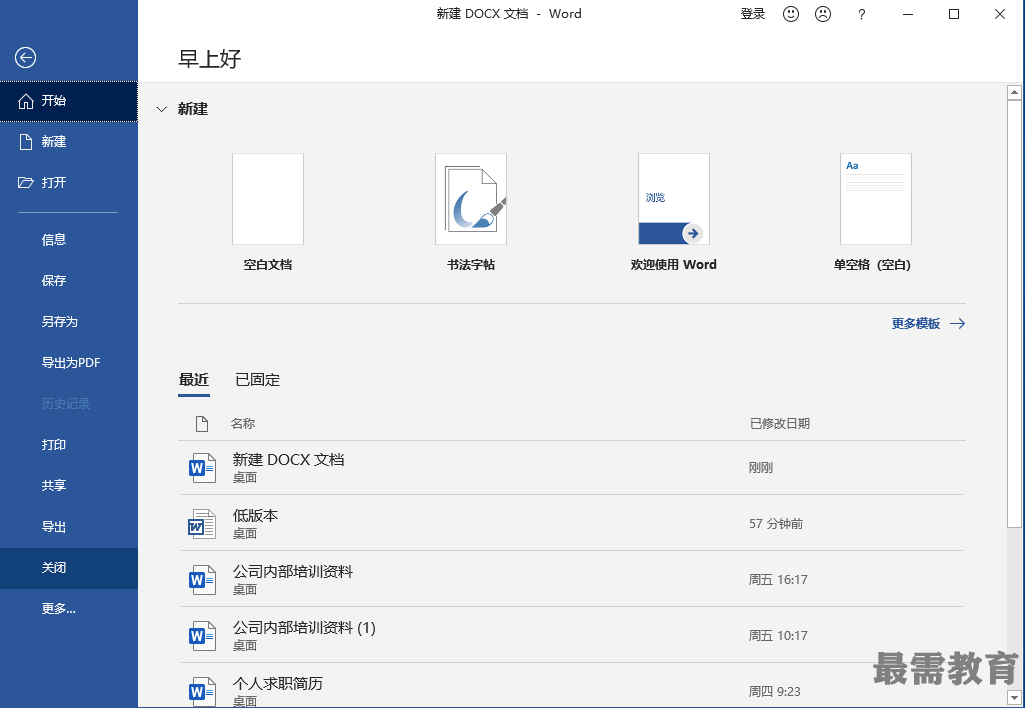The height and width of the screenshot is (708, 1025).
Task: Click the old Word icon of 低版本
Action: click(x=202, y=524)
